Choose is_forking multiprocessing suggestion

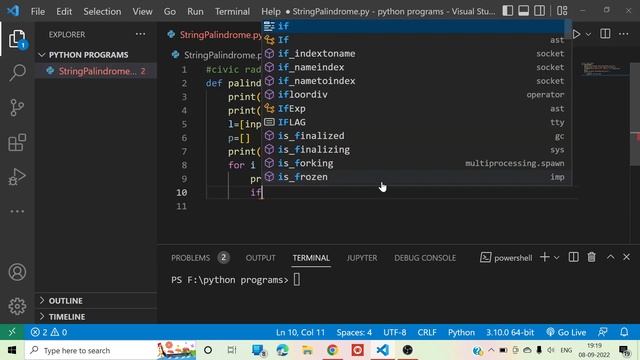416,163
